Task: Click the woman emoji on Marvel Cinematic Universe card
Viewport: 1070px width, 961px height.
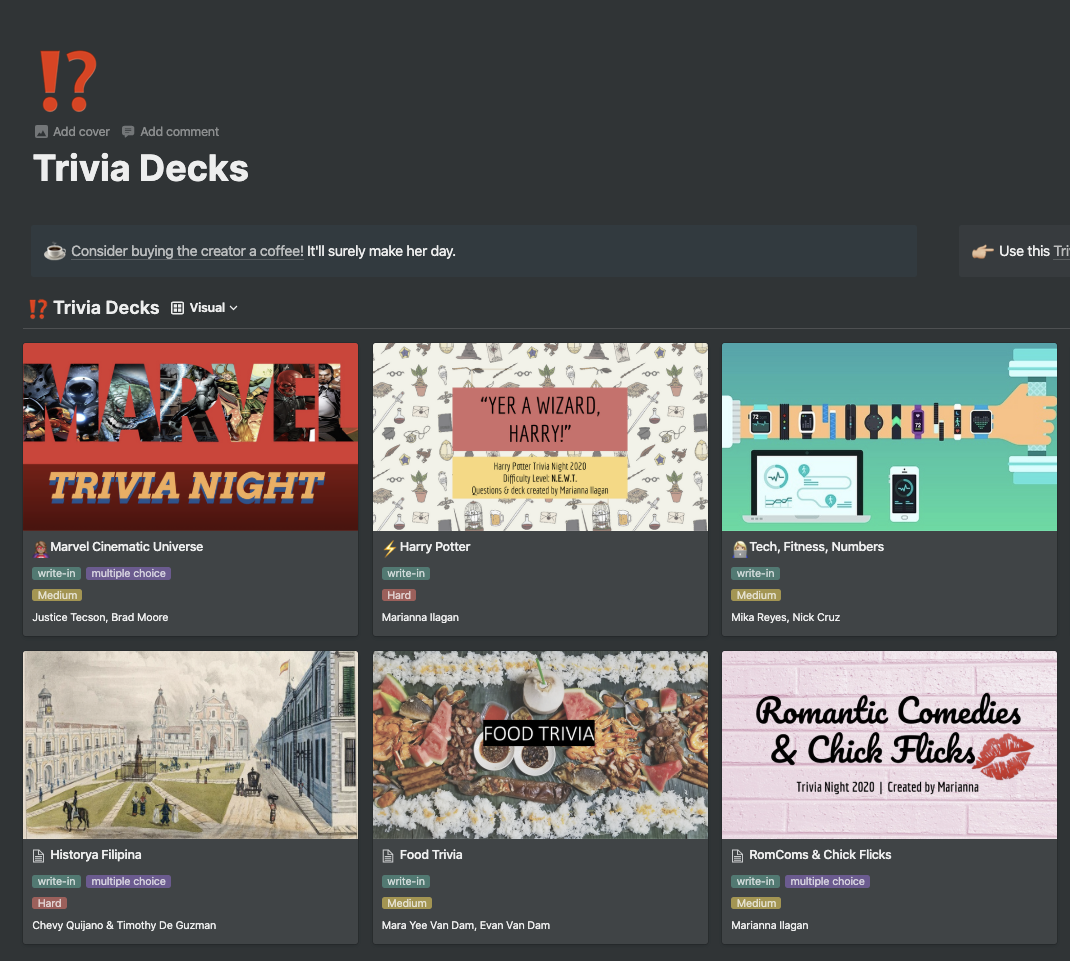Action: [40, 546]
